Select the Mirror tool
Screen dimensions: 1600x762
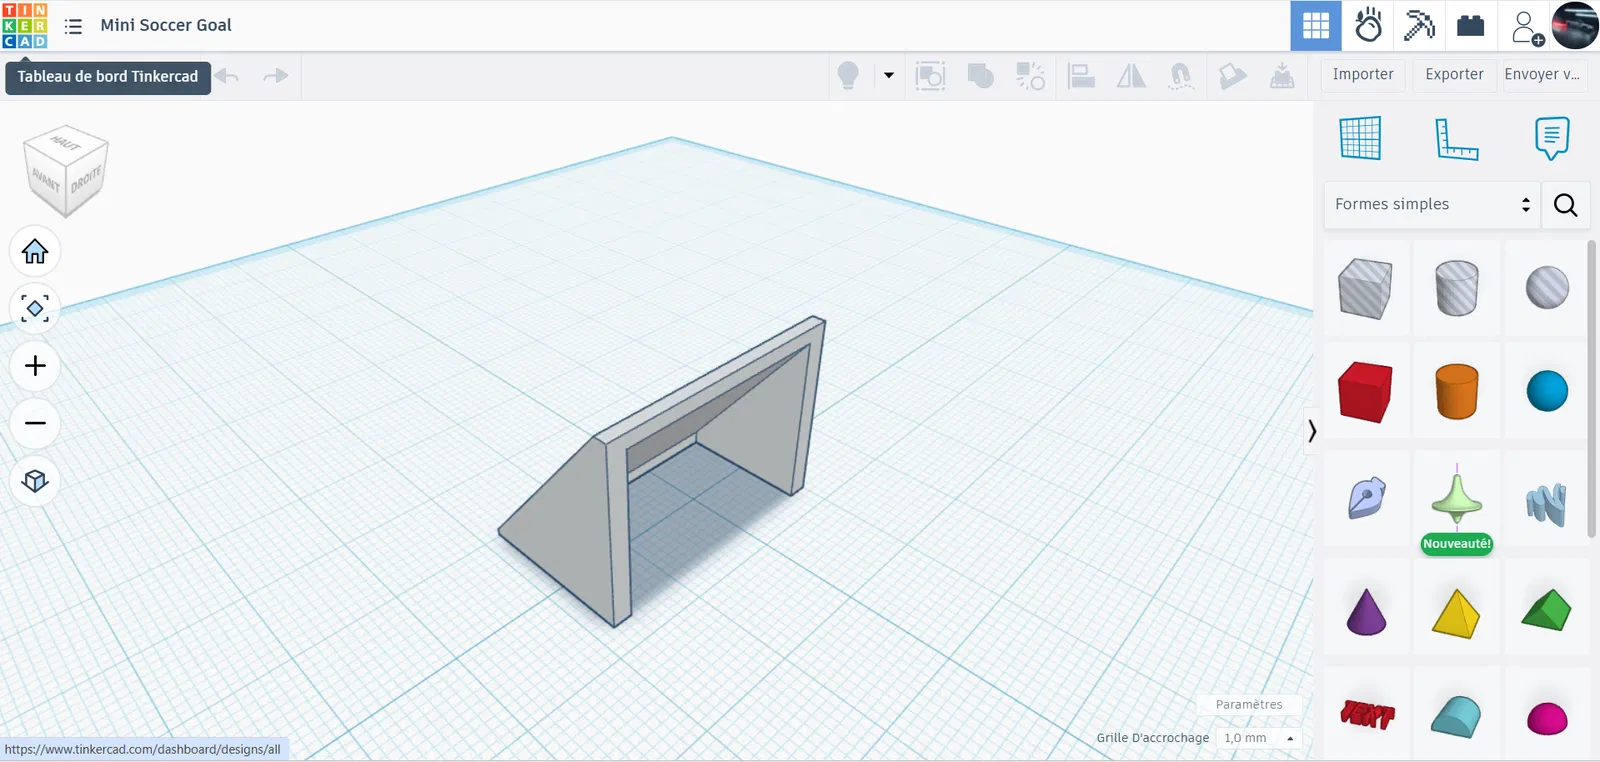pos(1131,76)
